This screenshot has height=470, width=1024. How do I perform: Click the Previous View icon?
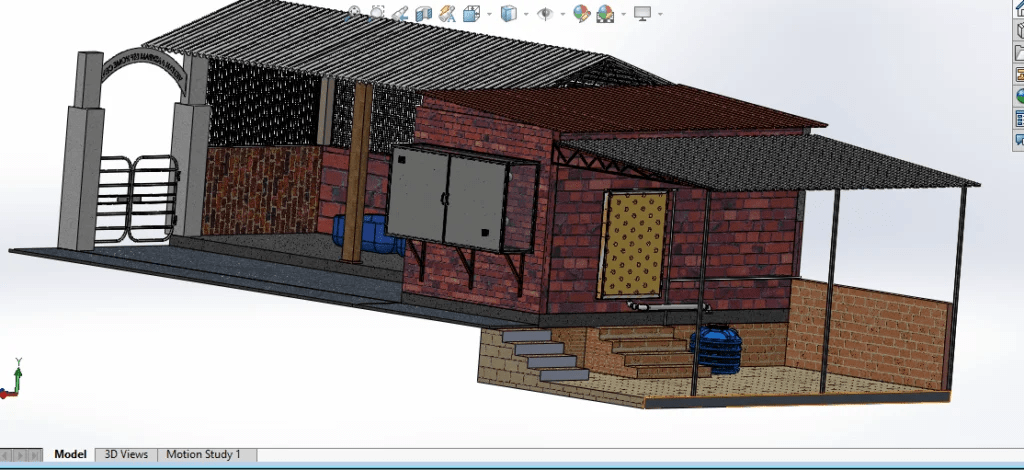coord(400,13)
